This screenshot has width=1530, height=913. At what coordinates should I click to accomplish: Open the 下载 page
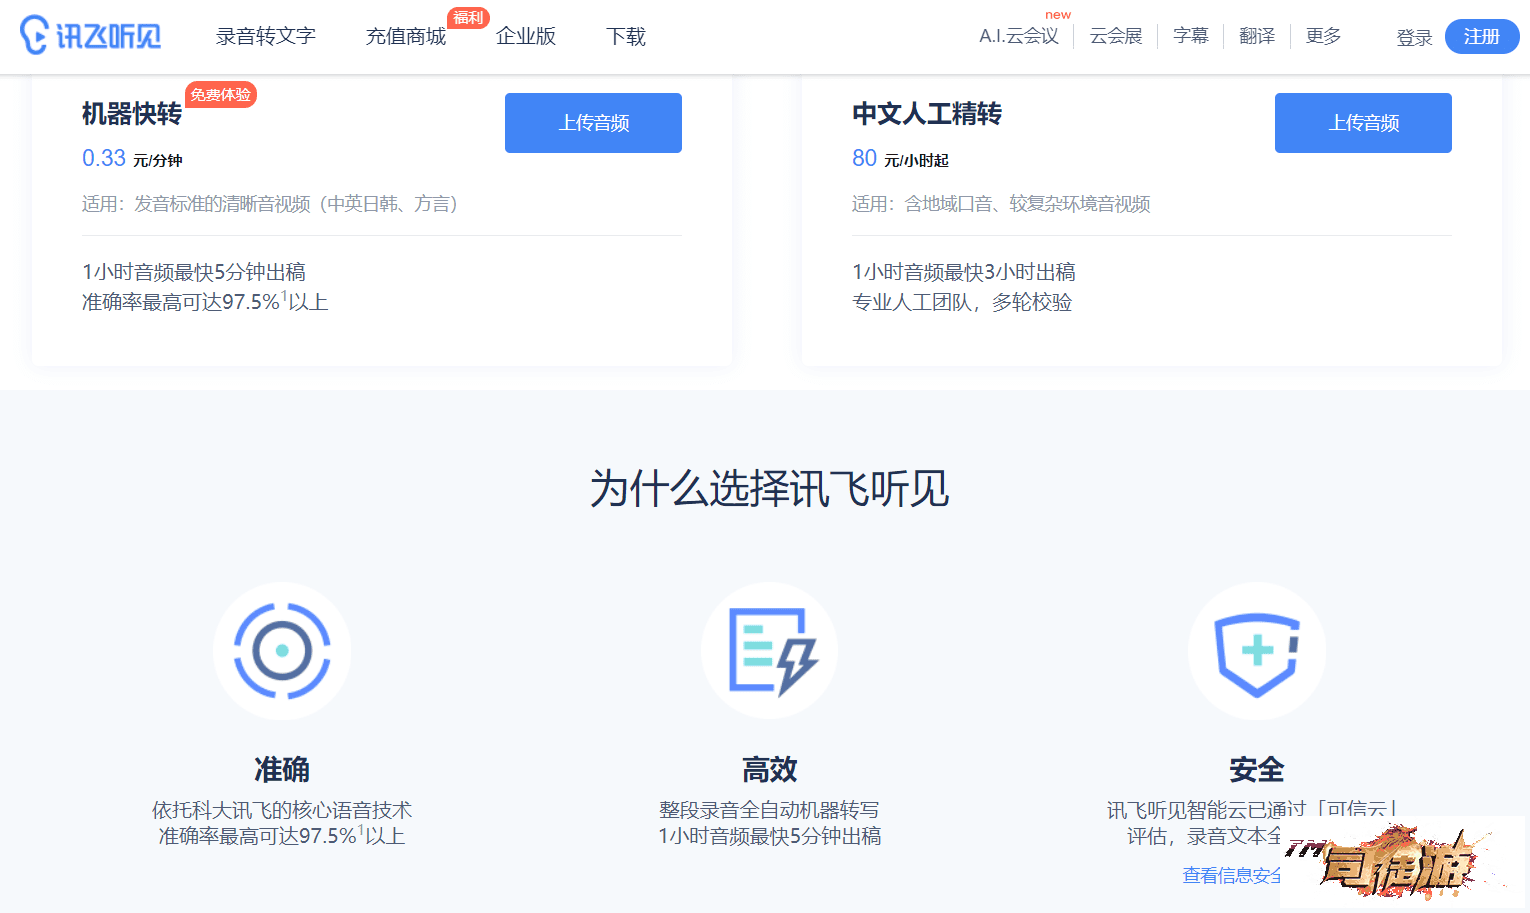tap(626, 37)
